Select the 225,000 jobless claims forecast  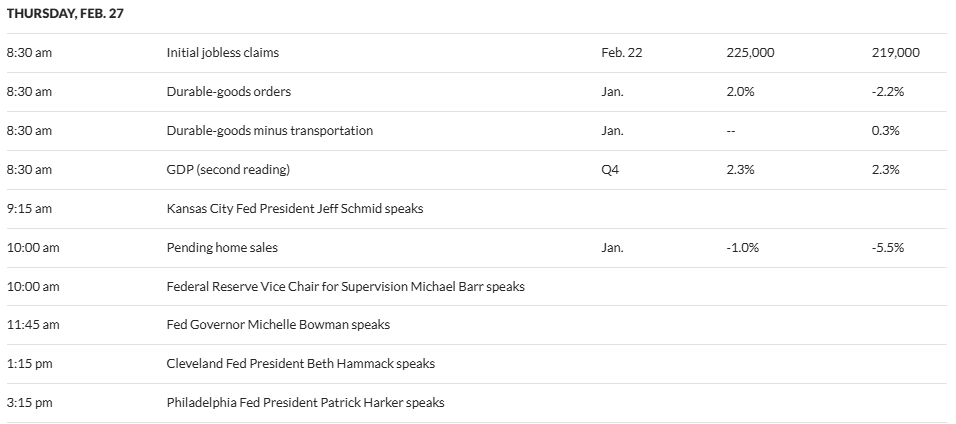(751, 52)
